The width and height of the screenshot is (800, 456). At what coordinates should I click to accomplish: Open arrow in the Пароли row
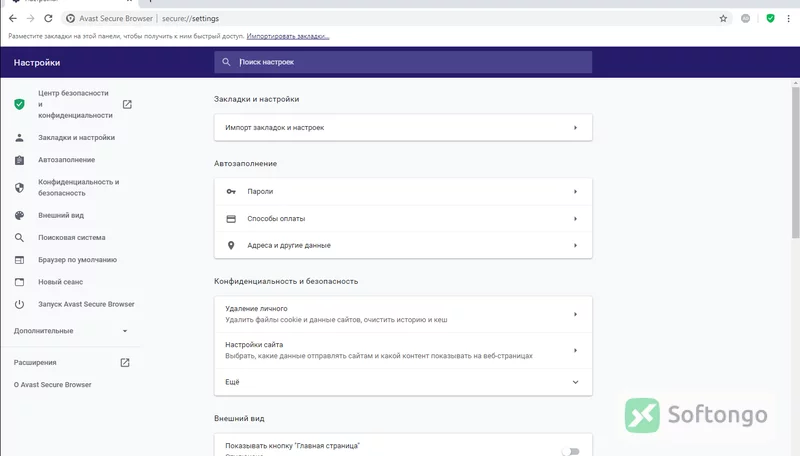click(x=576, y=192)
